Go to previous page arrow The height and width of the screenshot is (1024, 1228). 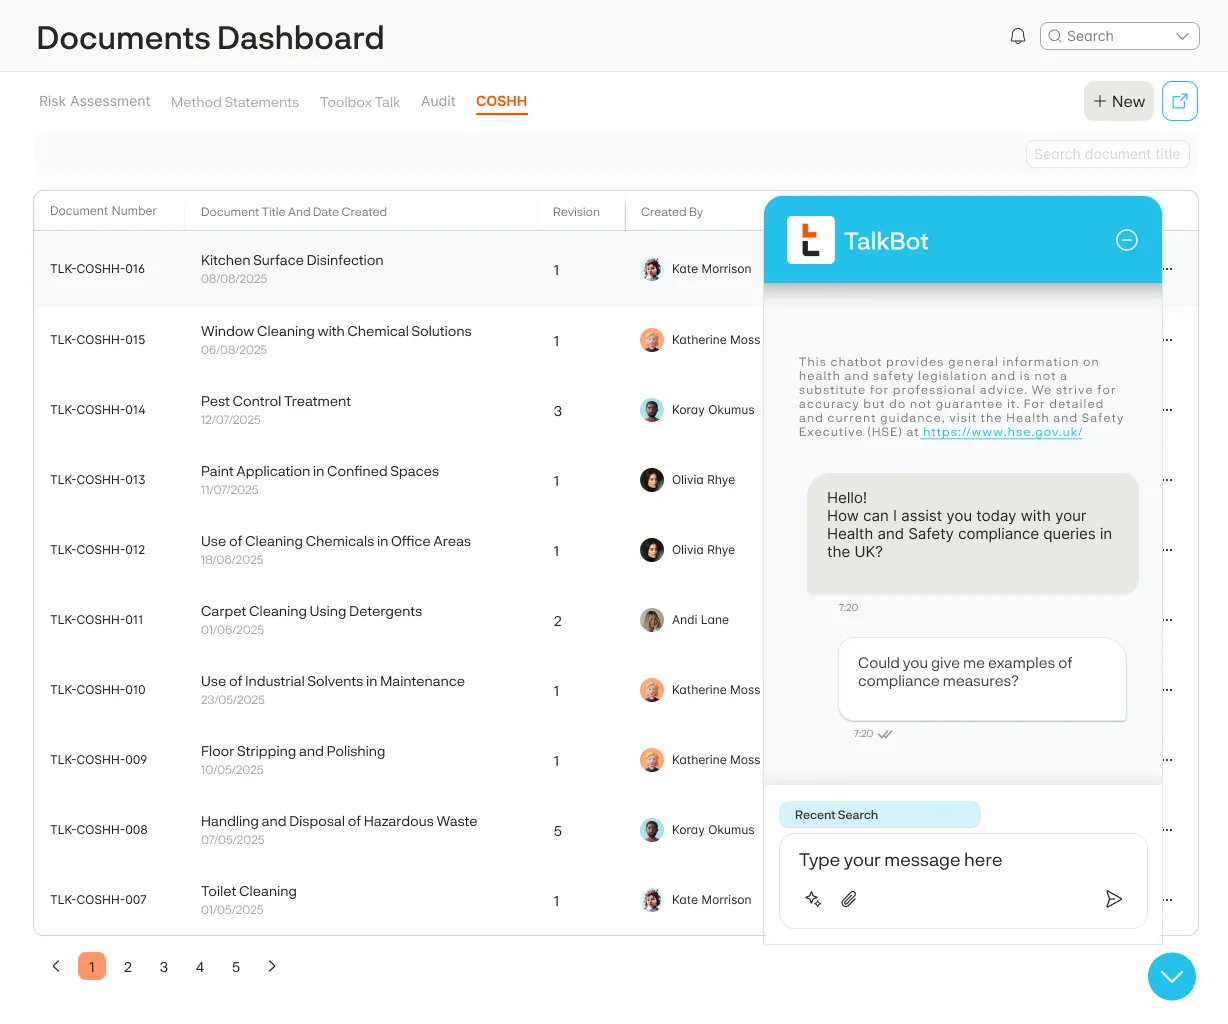click(x=56, y=966)
